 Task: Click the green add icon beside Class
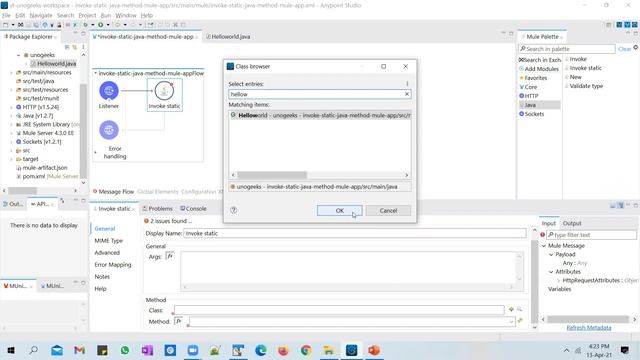(x=511, y=309)
